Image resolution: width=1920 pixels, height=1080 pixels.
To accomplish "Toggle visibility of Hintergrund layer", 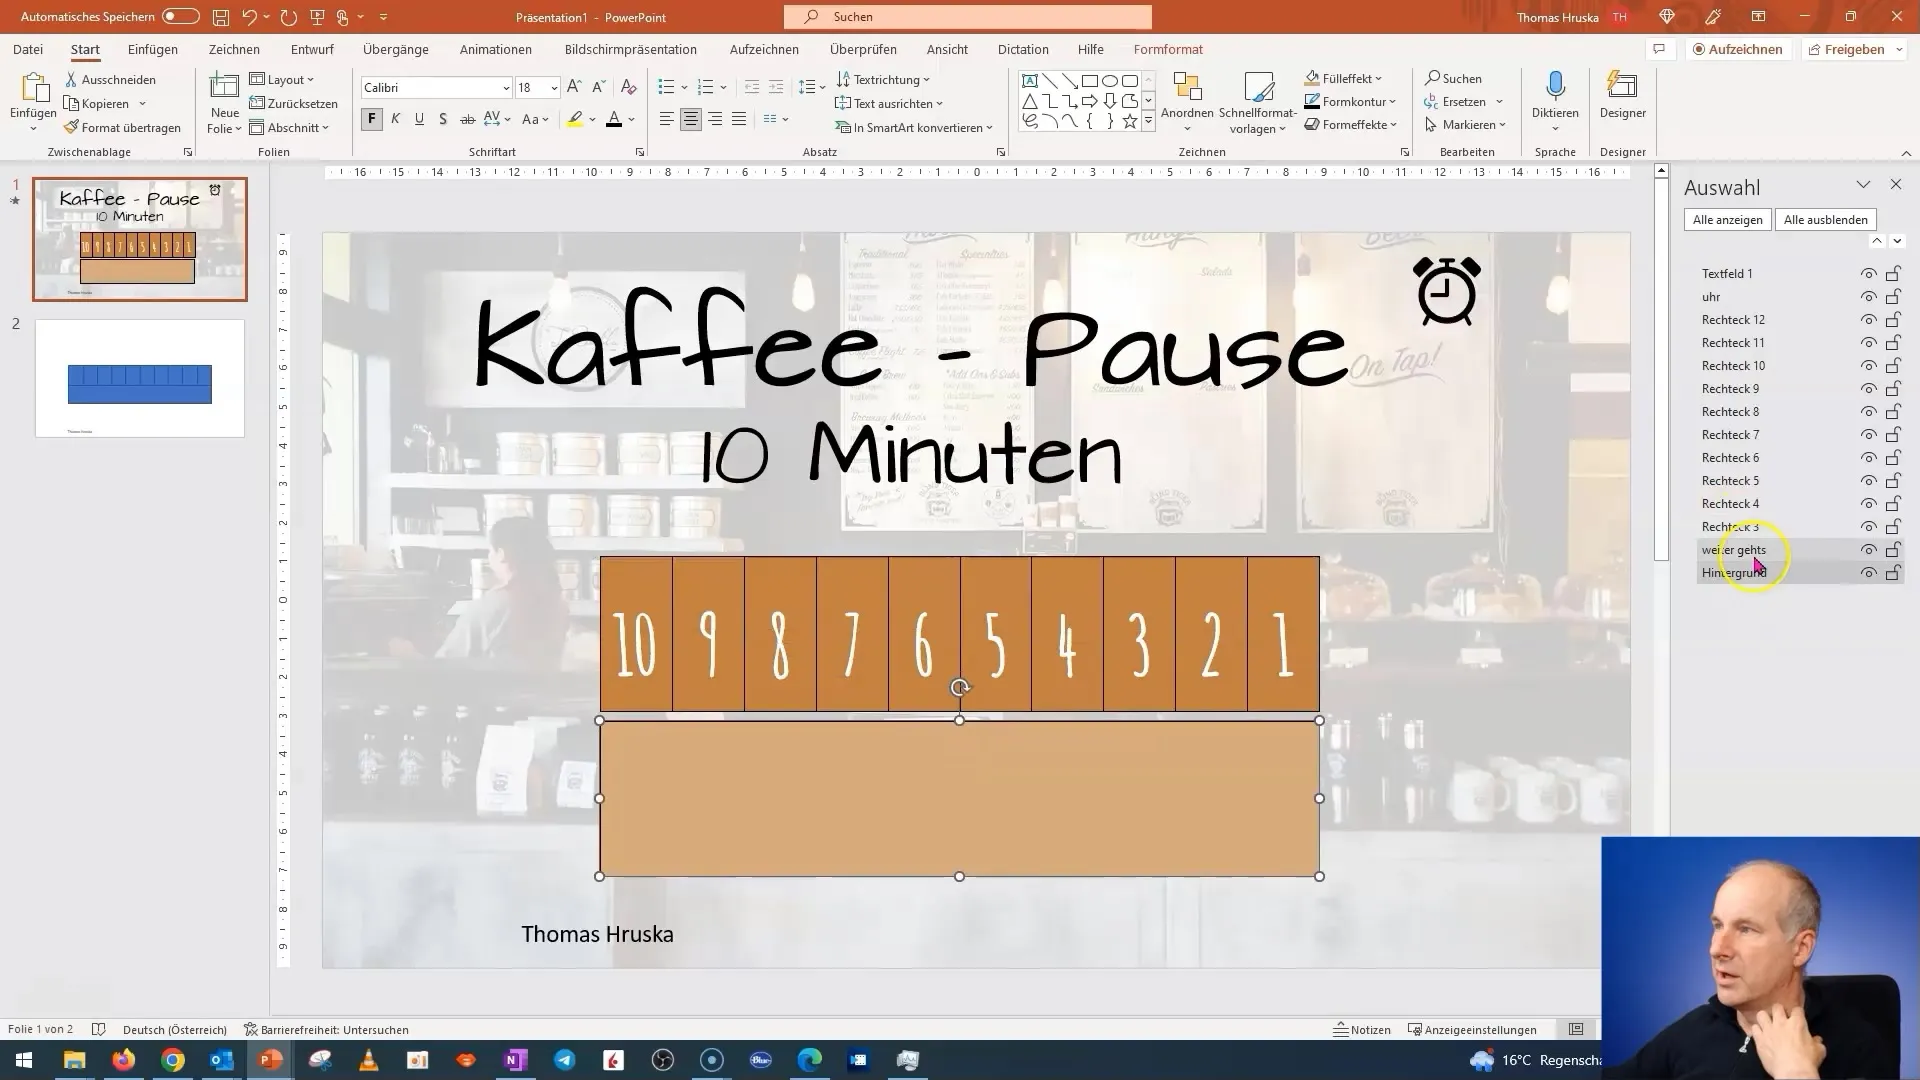I will point(1867,572).
